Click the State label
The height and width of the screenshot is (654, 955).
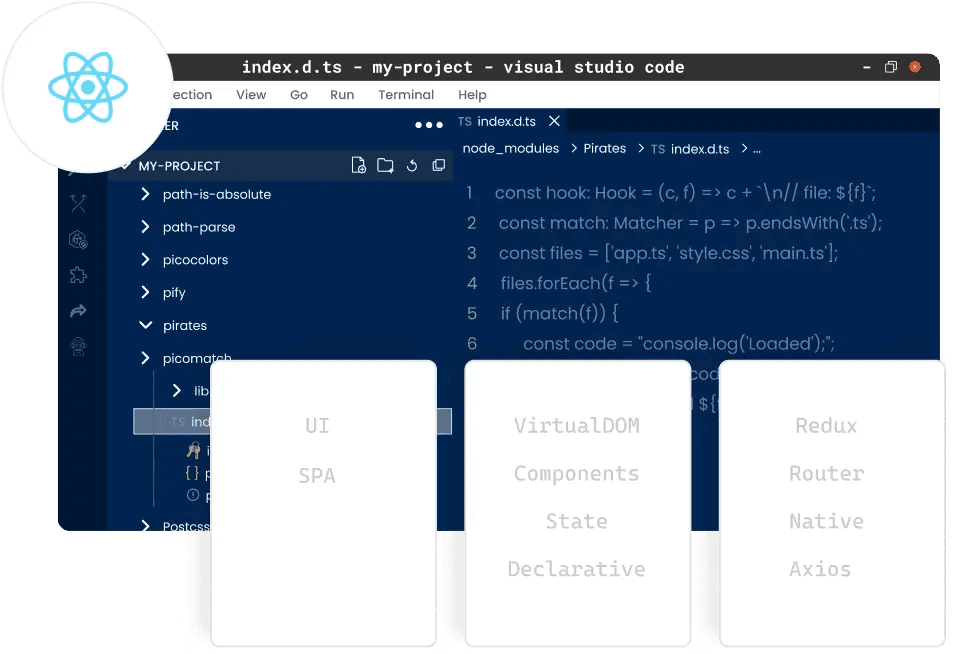point(577,521)
